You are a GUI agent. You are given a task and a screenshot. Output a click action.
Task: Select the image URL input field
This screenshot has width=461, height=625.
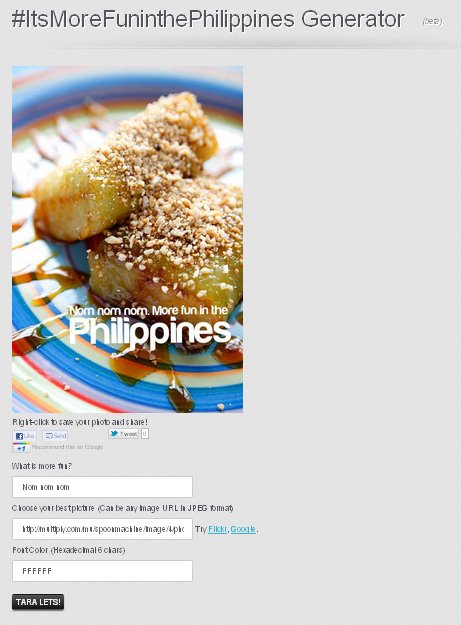[x=102, y=529]
